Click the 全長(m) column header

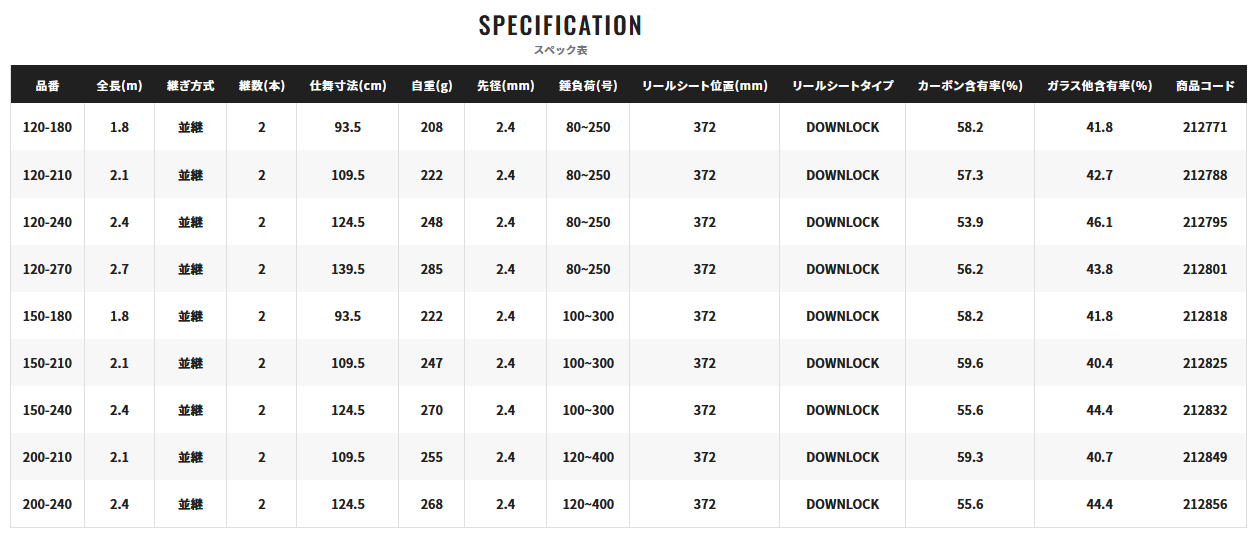119,86
